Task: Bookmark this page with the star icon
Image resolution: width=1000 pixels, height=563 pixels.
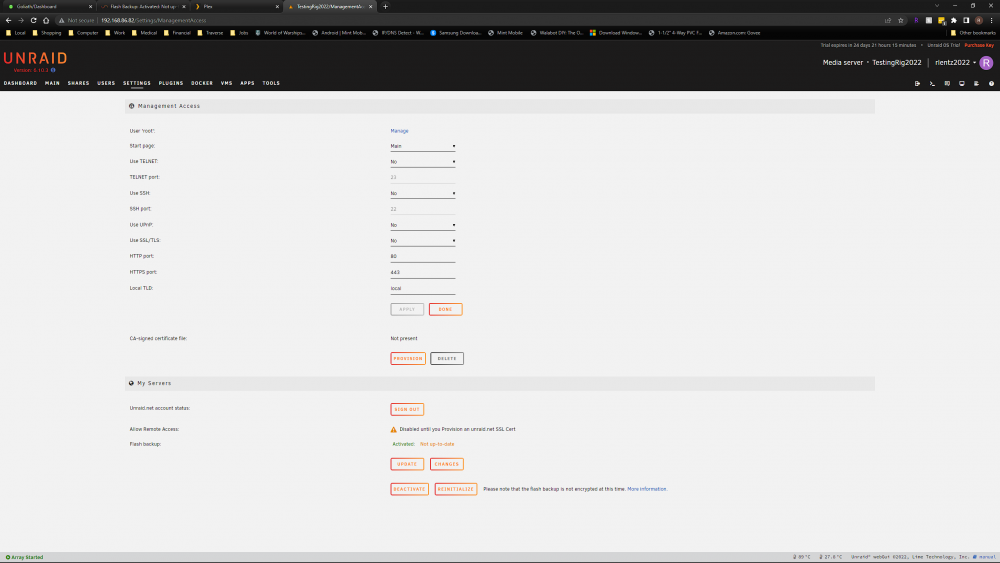Action: coord(901,20)
